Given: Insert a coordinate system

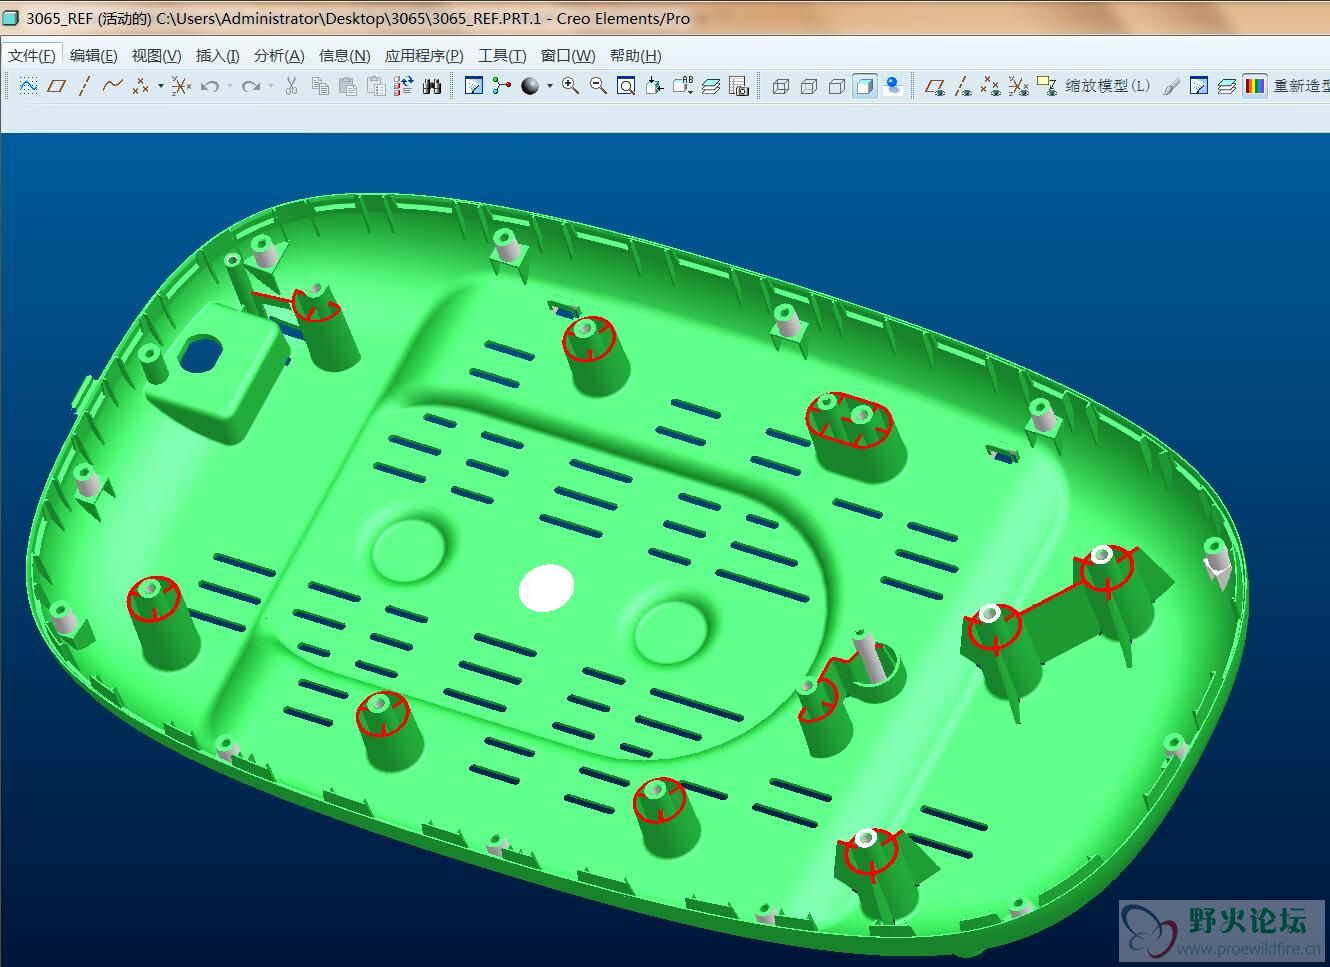Looking at the screenshot, I should (x=181, y=86).
